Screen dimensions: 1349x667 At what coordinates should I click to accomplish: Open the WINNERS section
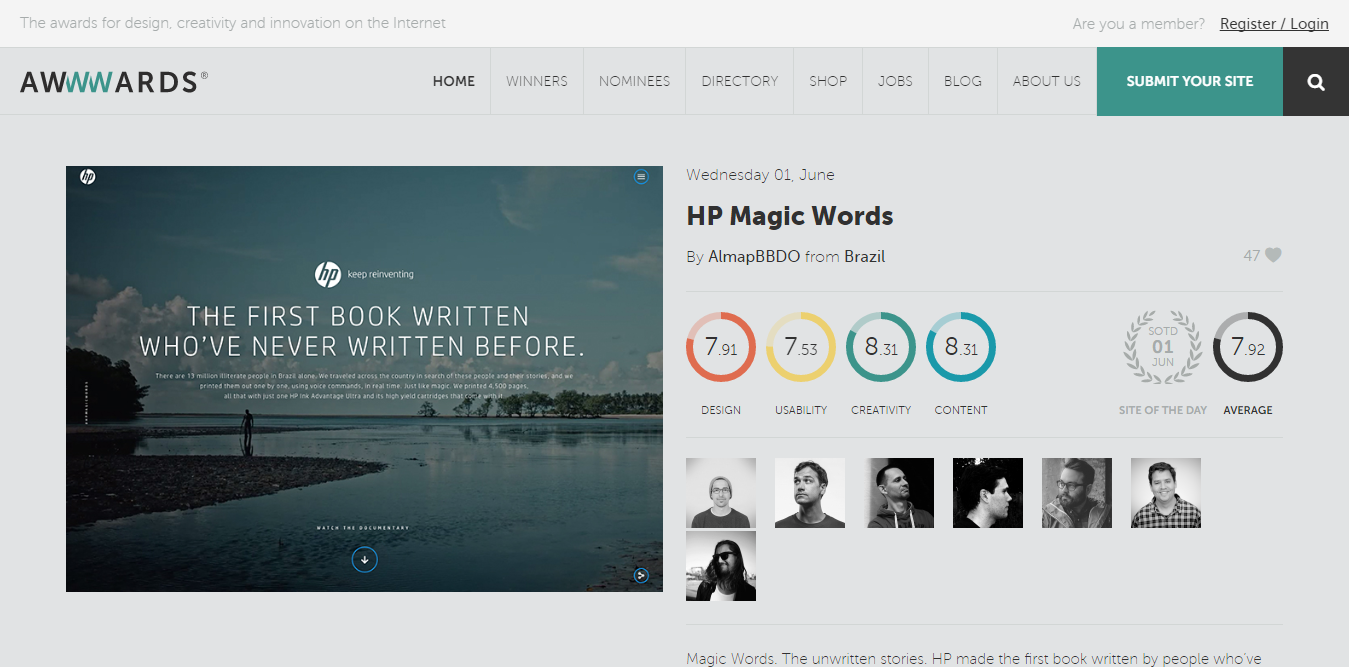pos(537,81)
